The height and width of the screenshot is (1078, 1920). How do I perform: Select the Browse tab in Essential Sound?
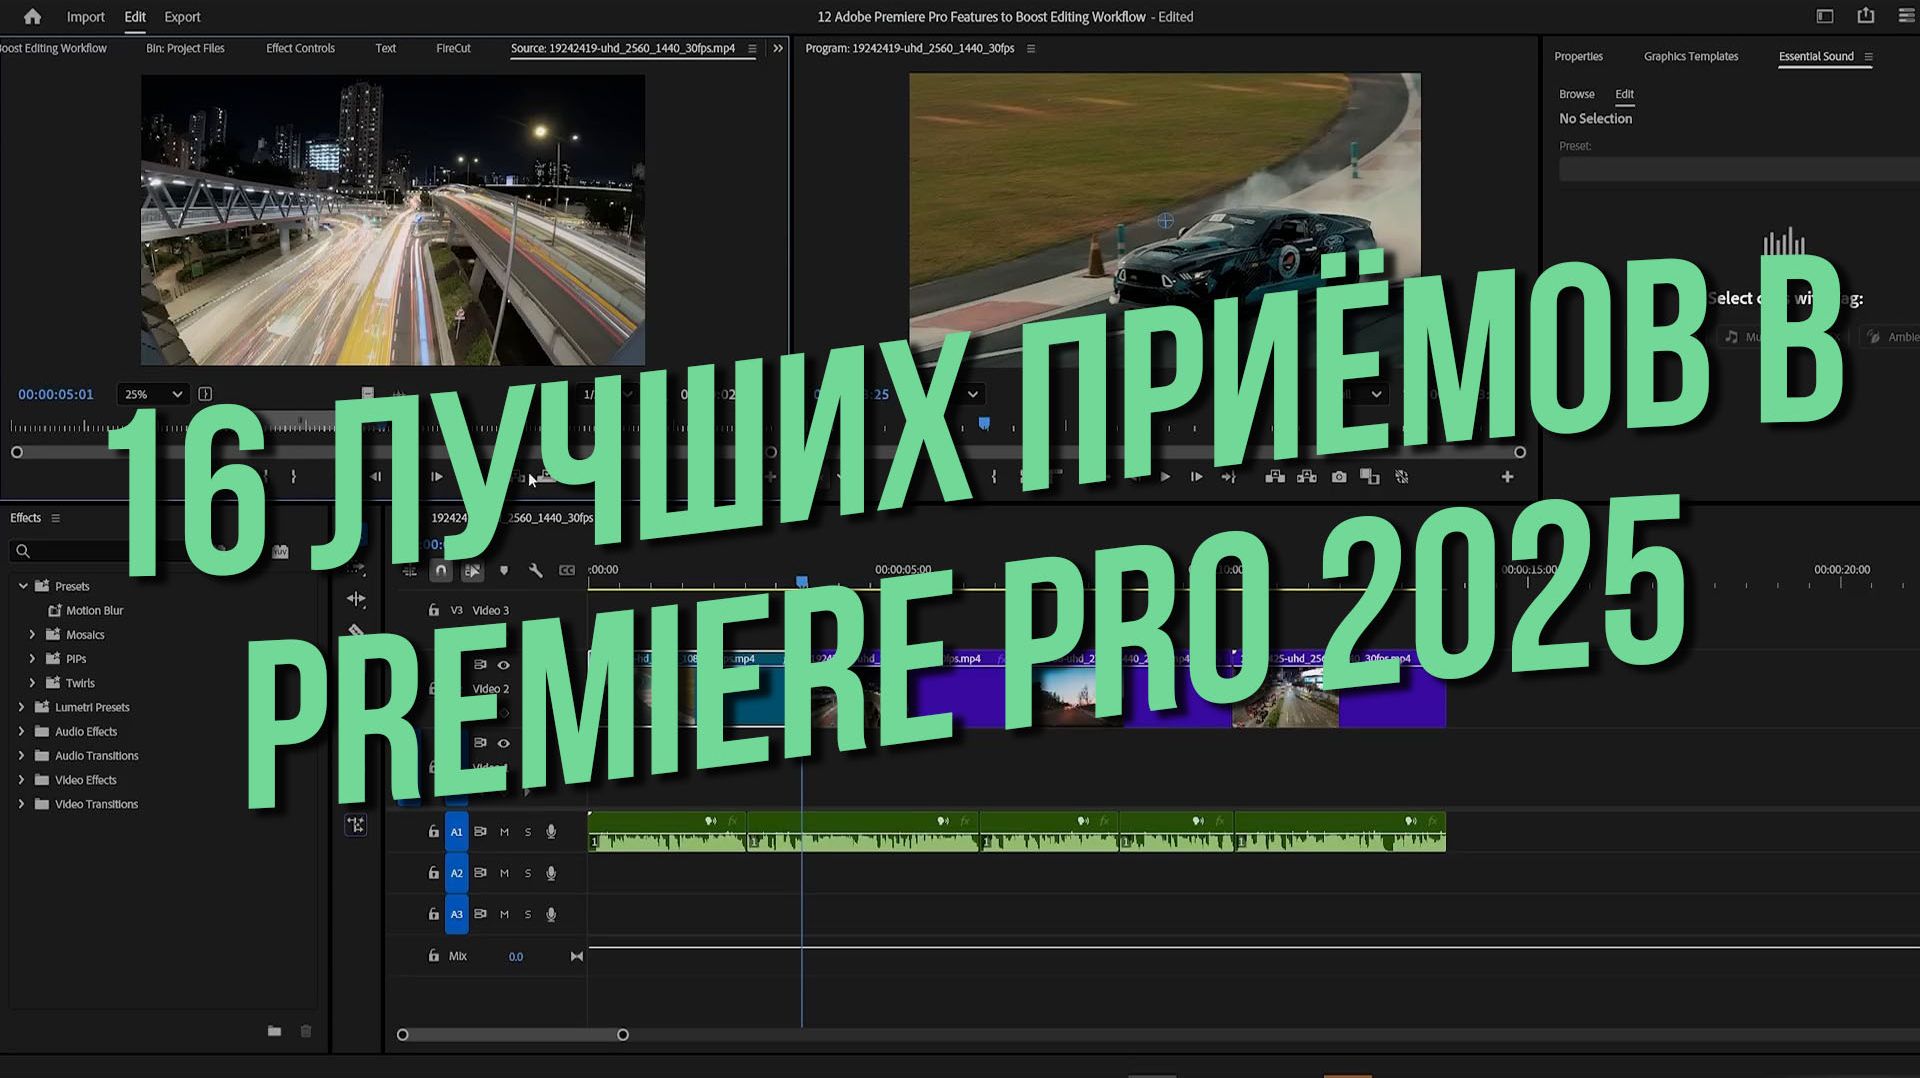tap(1576, 94)
